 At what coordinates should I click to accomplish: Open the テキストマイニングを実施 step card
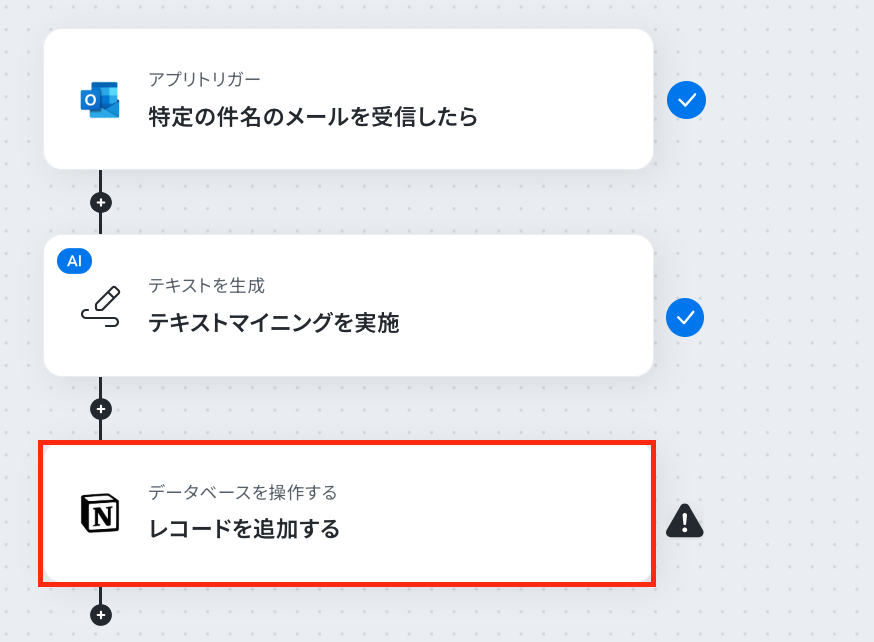click(x=348, y=305)
